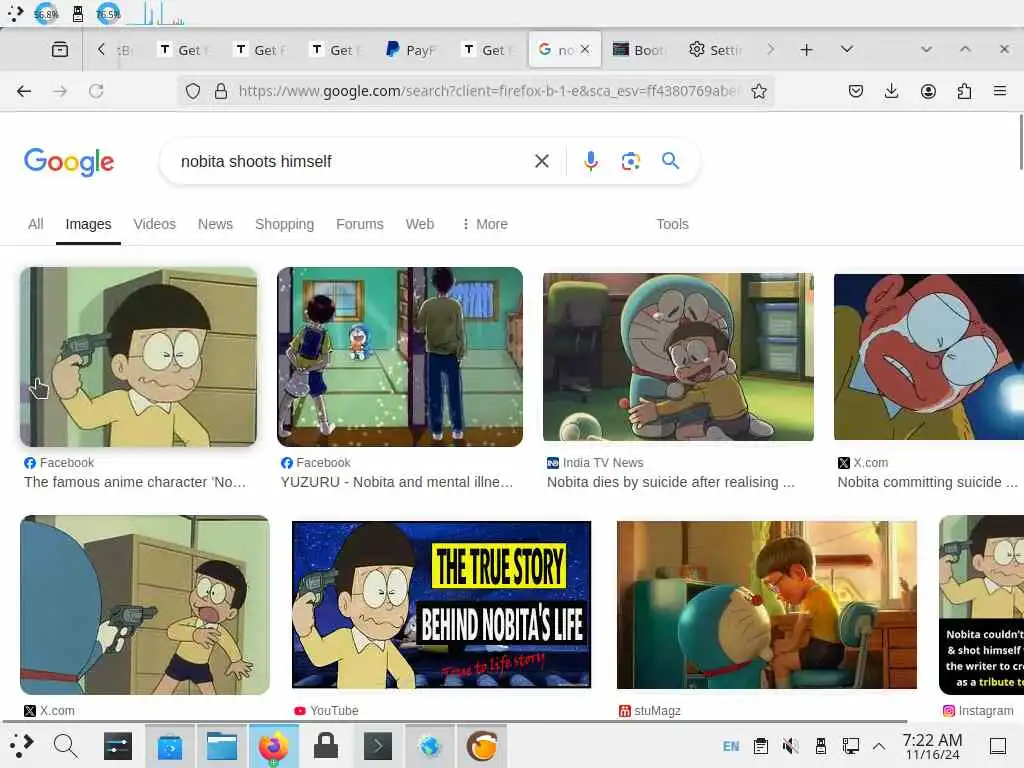
Task: Switch to the Forums results tab
Action: tap(360, 224)
